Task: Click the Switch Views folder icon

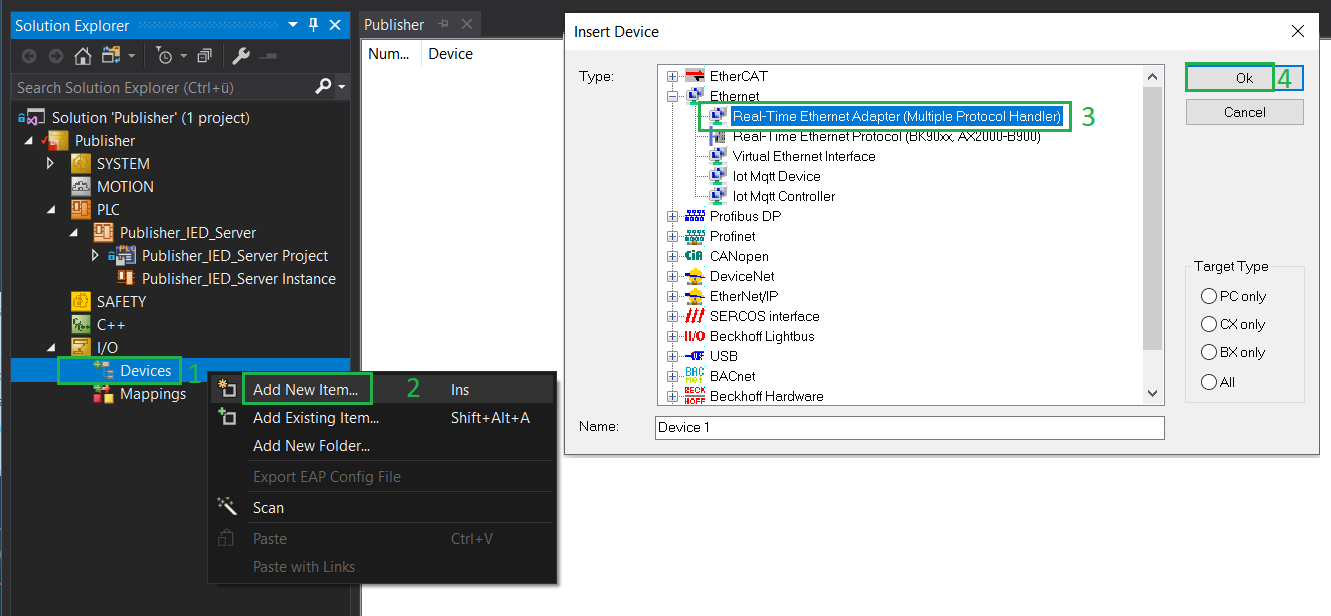Action: point(109,56)
